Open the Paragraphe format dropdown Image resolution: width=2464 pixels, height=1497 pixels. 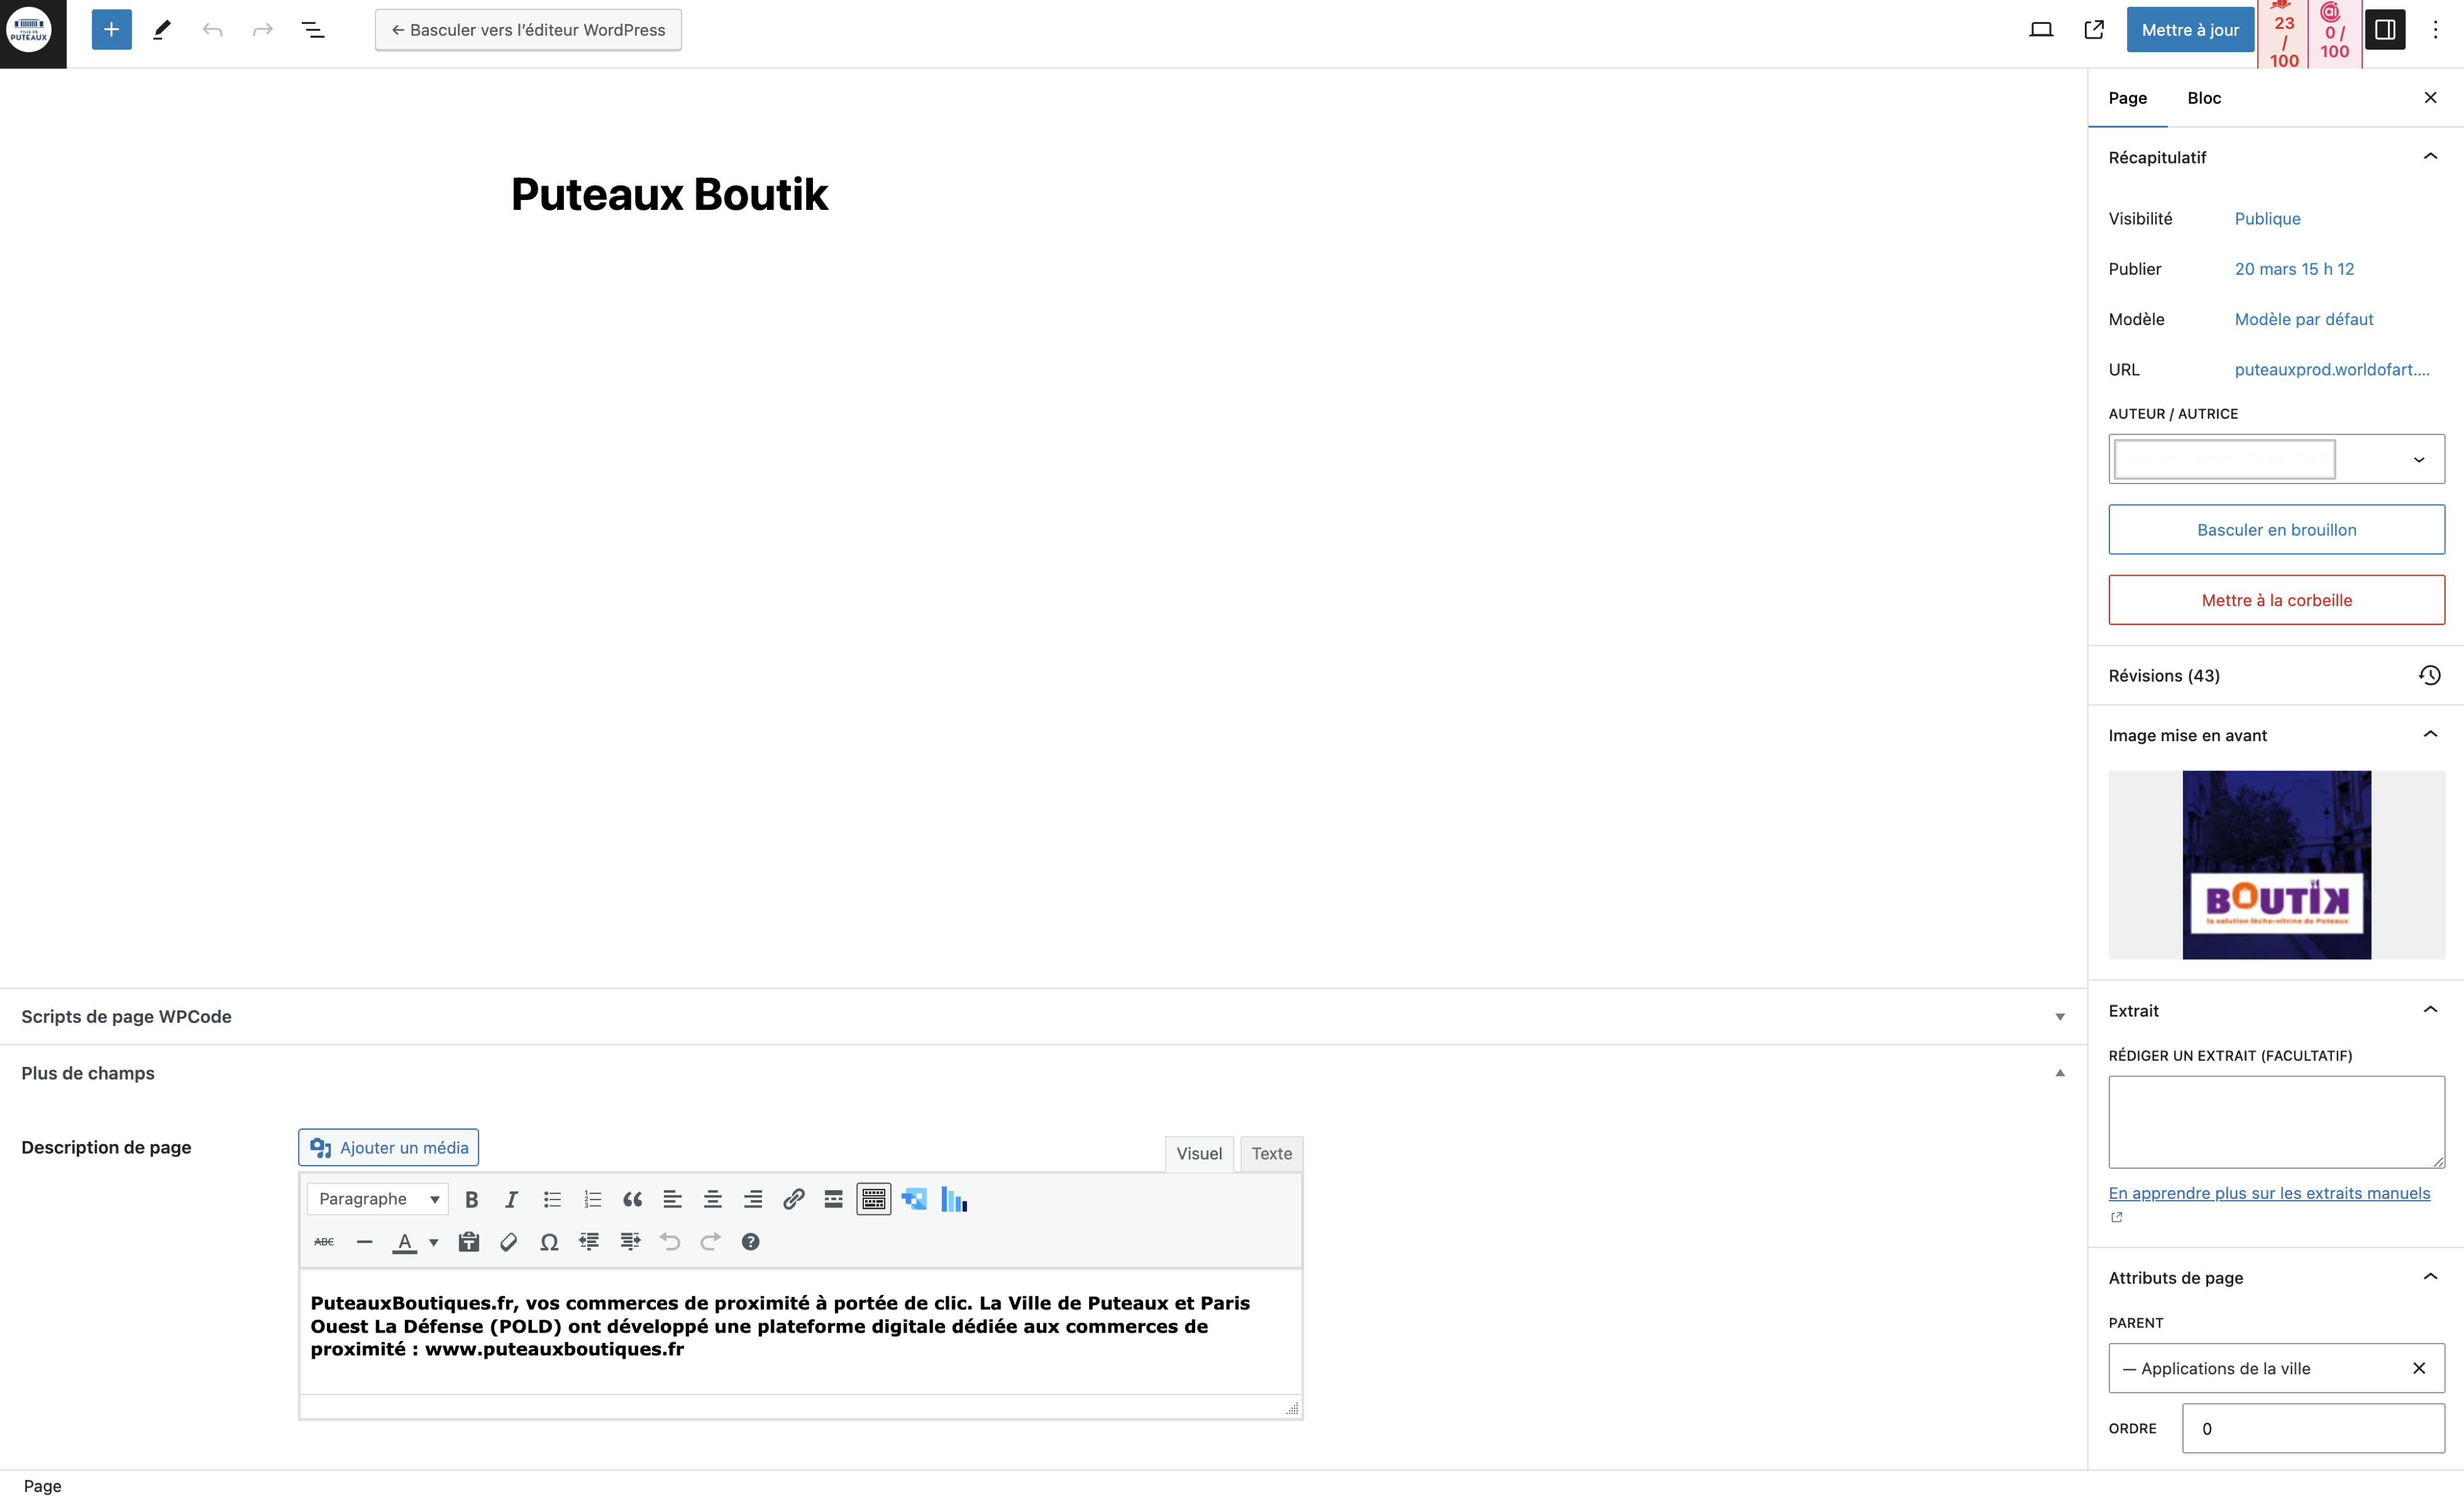378,1199
